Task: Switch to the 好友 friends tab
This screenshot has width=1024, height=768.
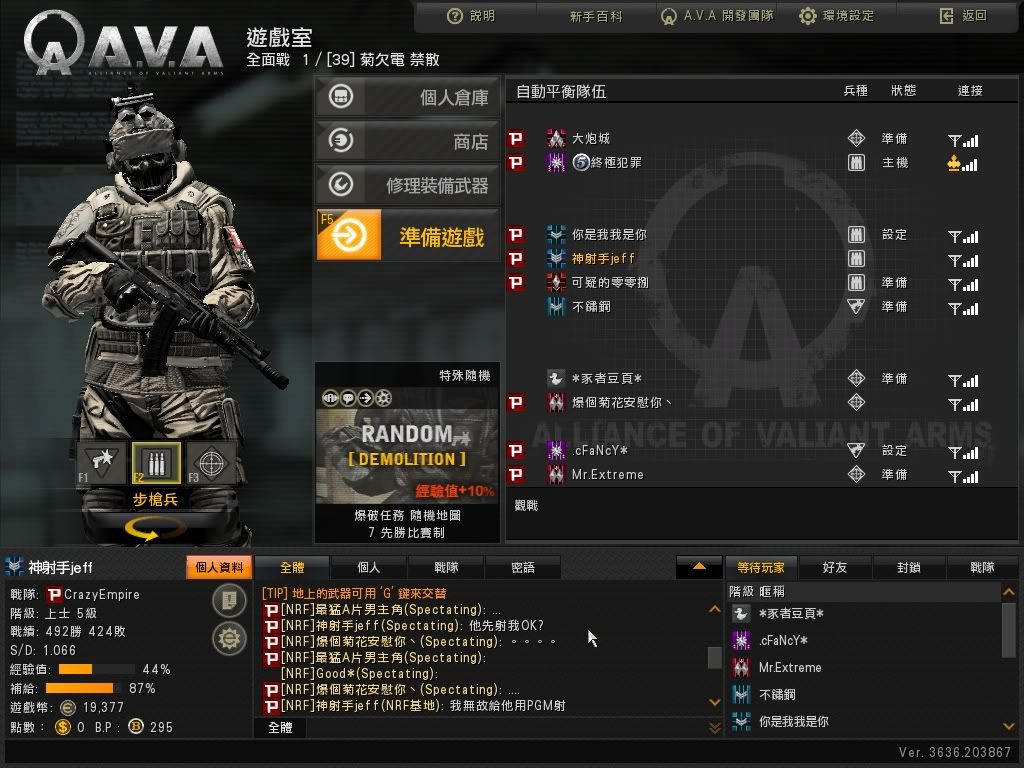Action: [x=834, y=568]
